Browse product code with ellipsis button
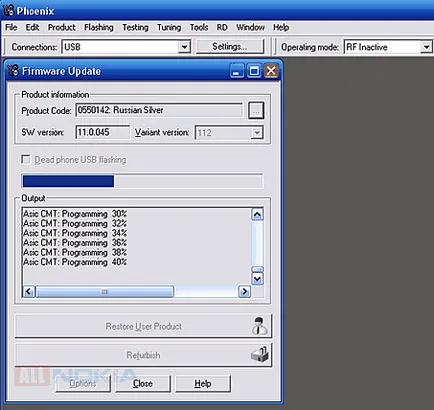This screenshot has height=410, width=434. point(256,111)
